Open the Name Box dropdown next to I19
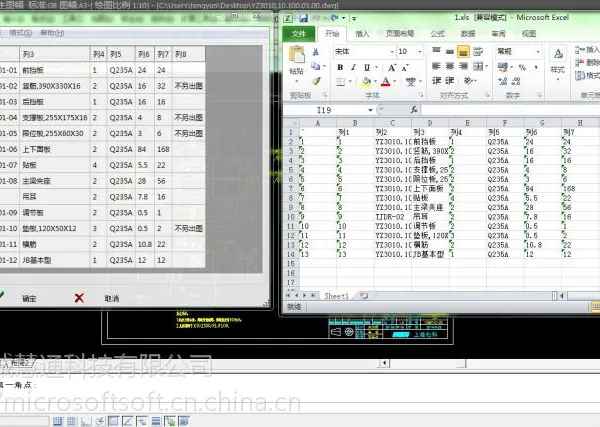Image resolution: width=600 pixels, height=427 pixels. point(370,110)
